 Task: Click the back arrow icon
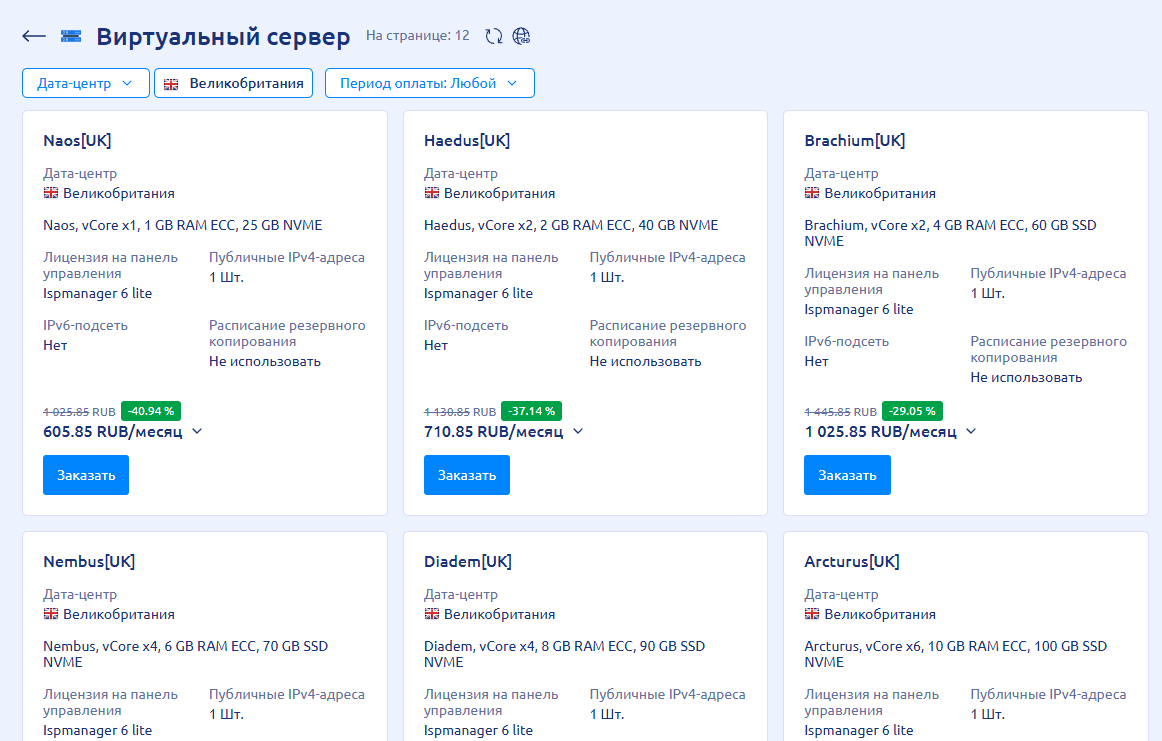click(34, 37)
